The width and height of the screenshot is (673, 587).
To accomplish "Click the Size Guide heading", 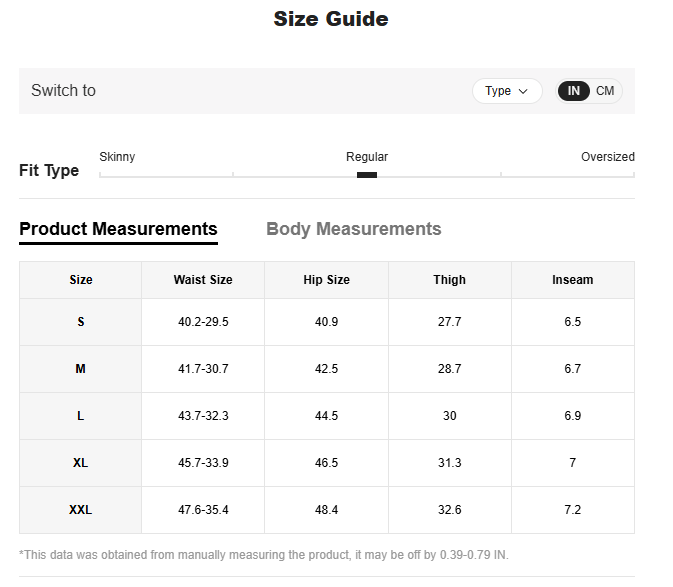I will pos(331,19).
